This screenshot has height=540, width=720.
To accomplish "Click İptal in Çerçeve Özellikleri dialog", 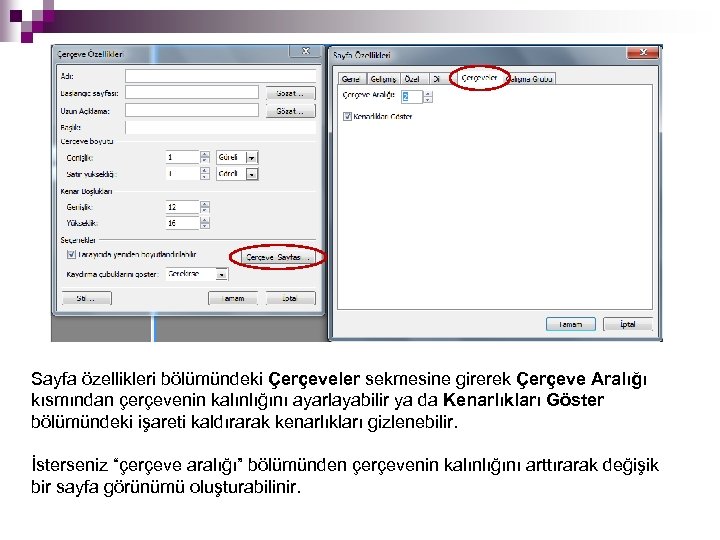I will (291, 298).
